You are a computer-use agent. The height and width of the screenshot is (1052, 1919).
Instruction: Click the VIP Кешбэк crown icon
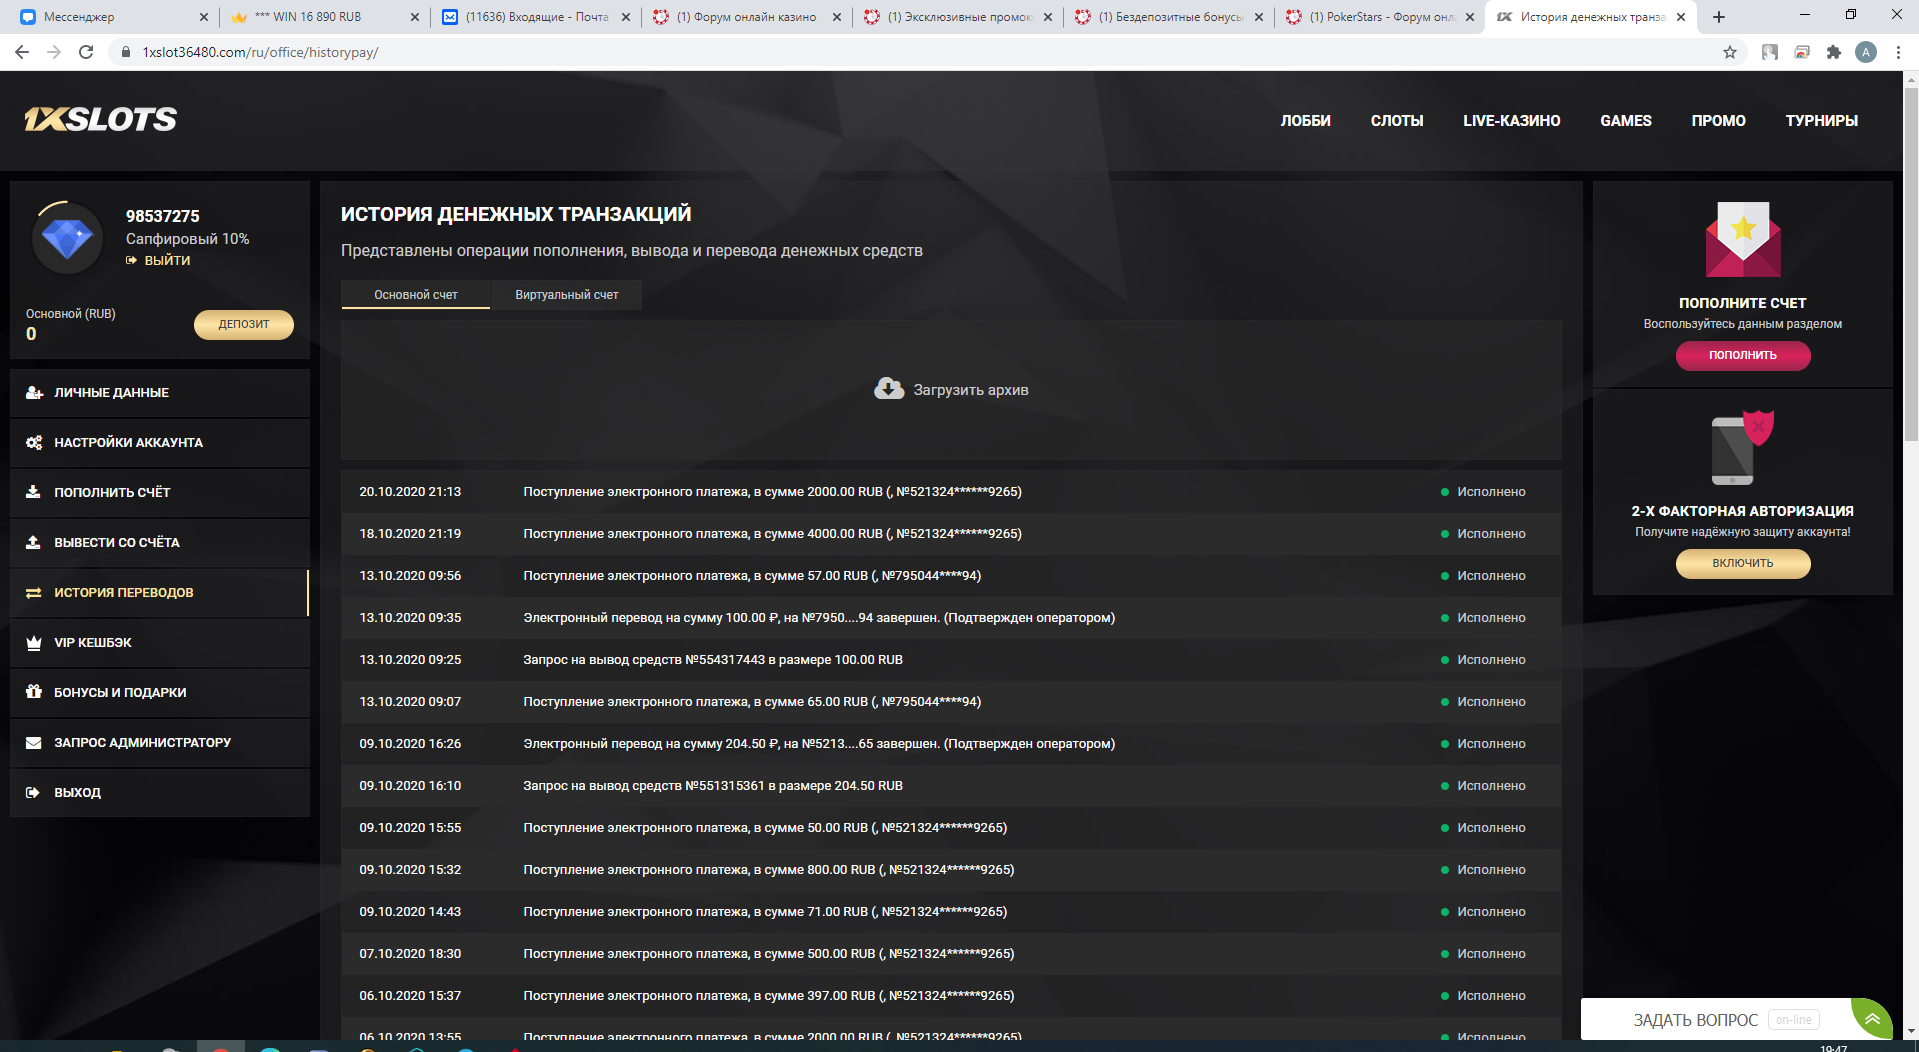click(x=33, y=643)
